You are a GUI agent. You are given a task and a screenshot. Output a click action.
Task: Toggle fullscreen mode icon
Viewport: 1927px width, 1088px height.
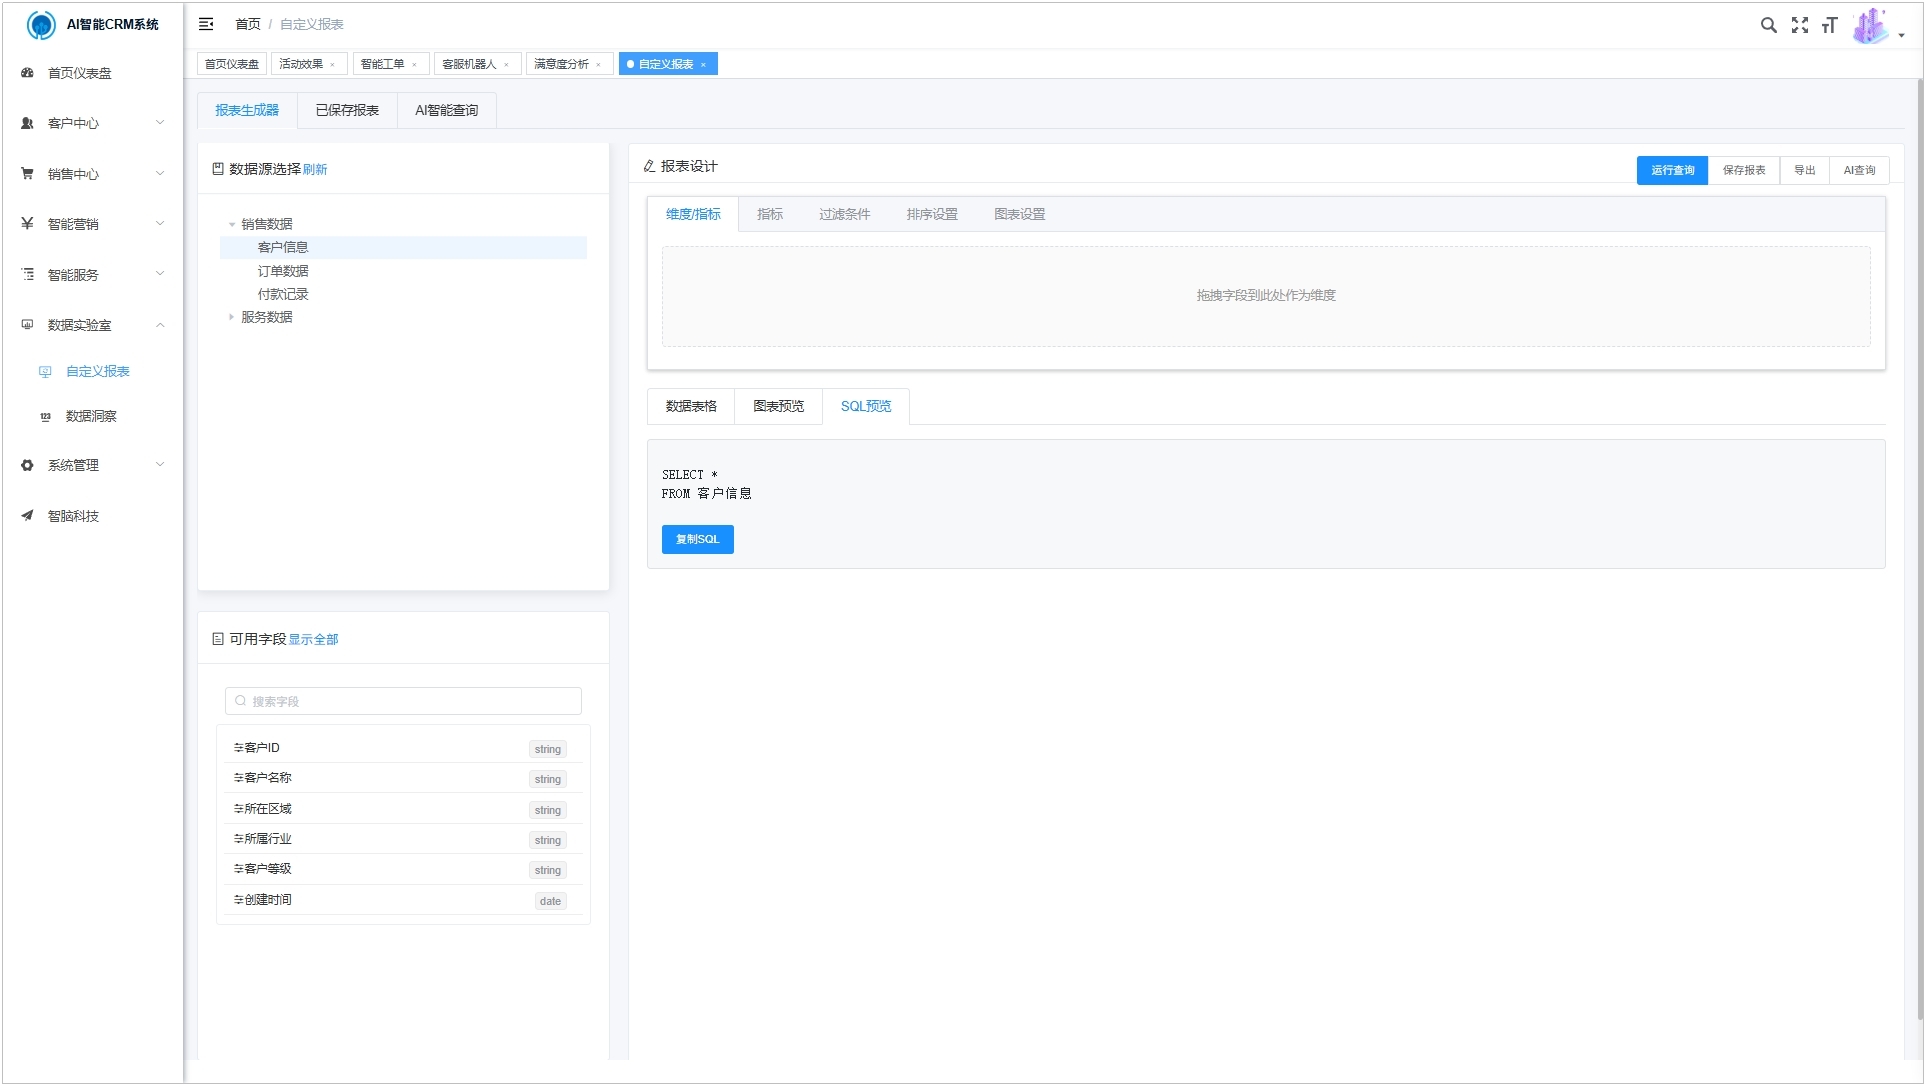1799,25
